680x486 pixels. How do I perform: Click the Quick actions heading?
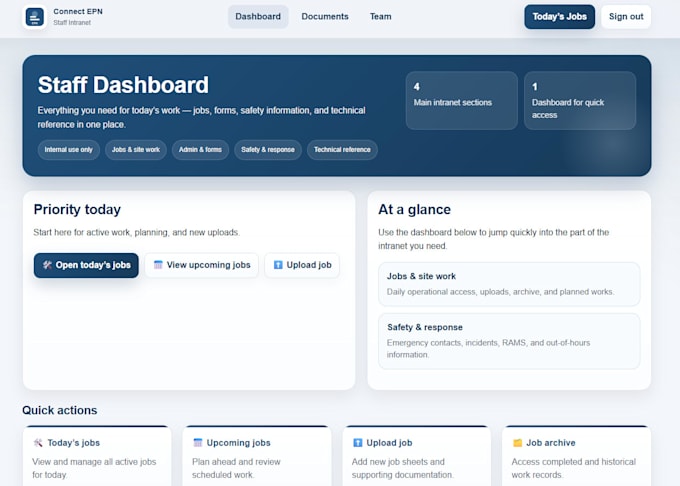click(x=60, y=410)
